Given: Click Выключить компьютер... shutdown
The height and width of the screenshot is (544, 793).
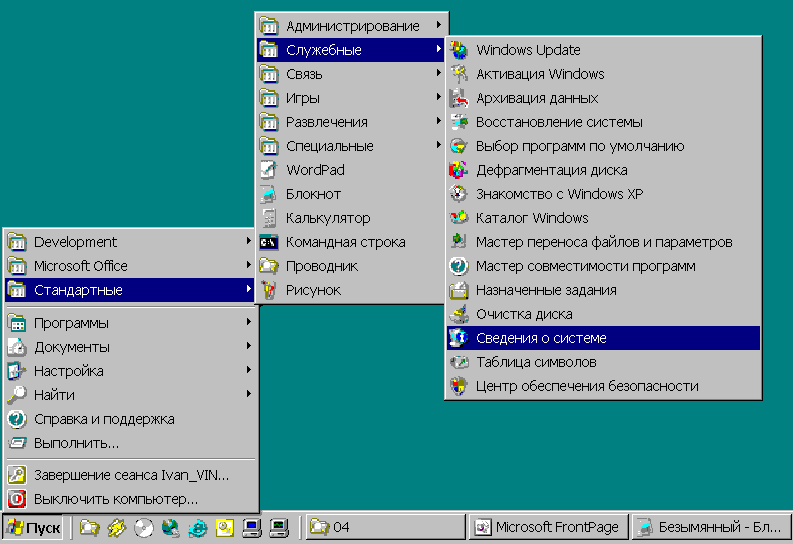Looking at the screenshot, I should (129, 499).
